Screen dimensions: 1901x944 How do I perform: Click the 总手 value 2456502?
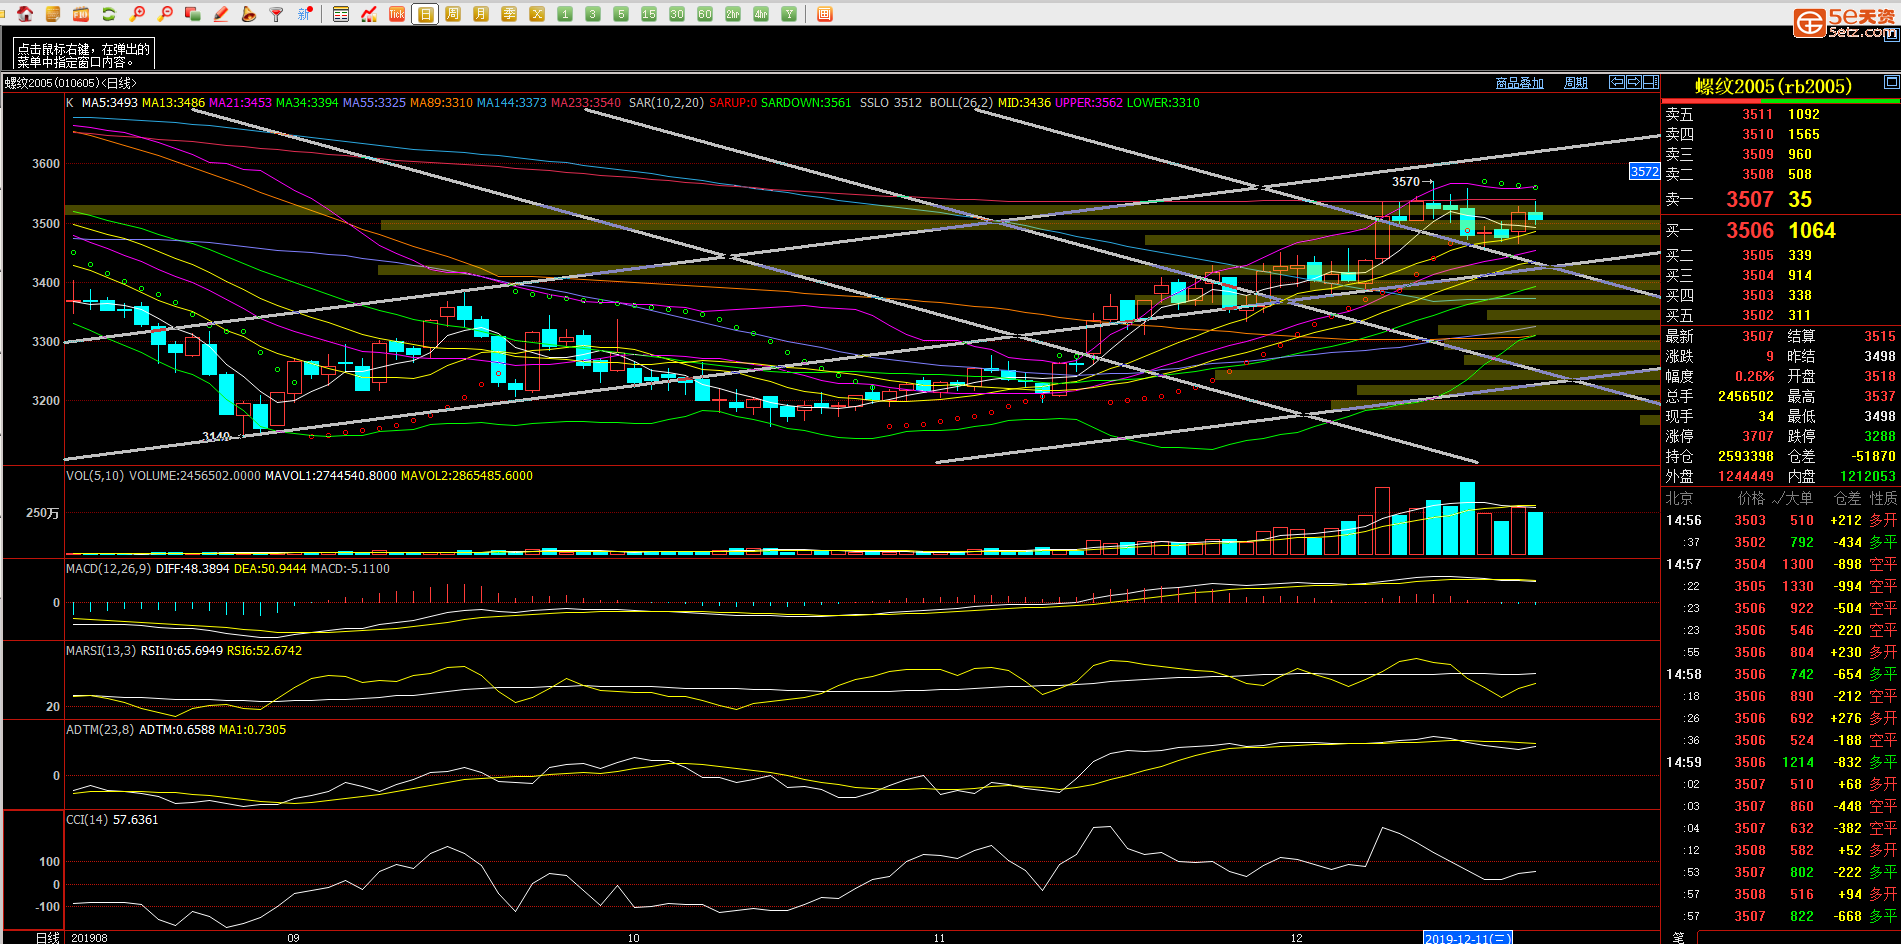(1745, 396)
